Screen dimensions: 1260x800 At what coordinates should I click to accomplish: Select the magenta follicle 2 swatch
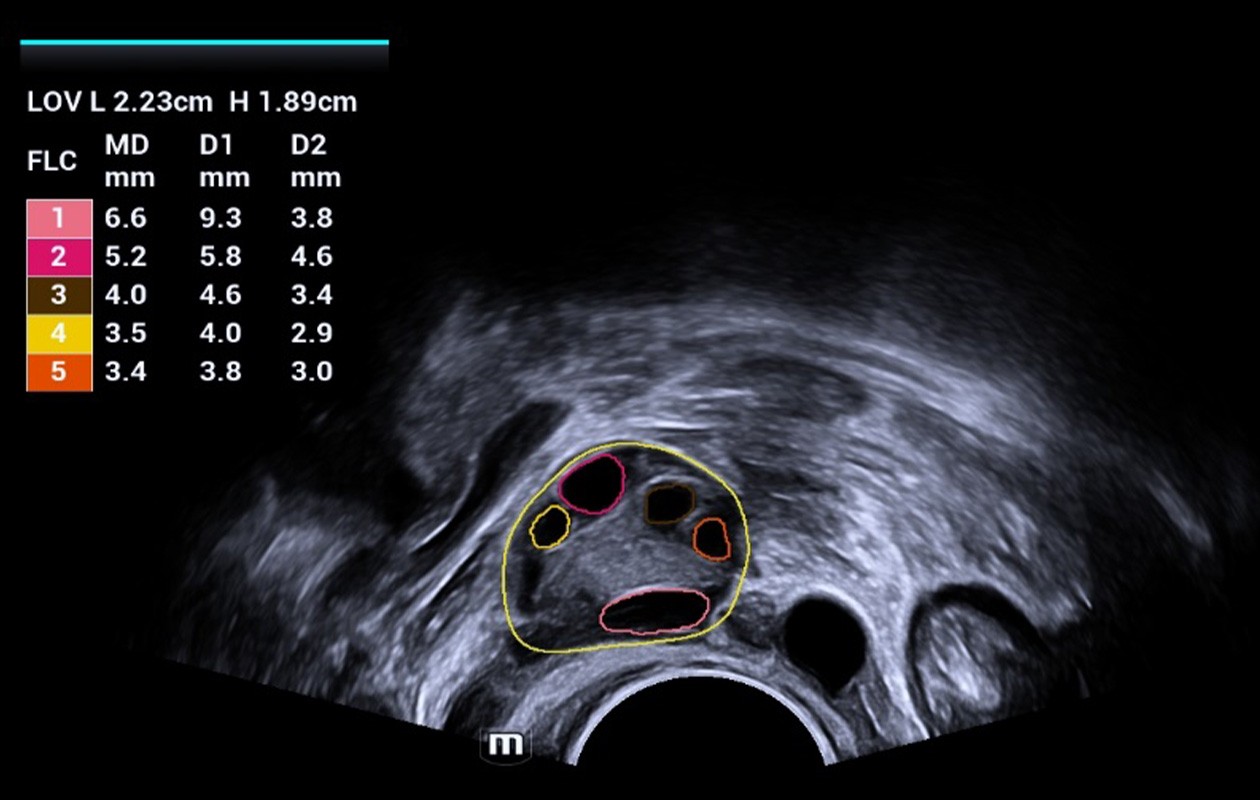(59, 257)
